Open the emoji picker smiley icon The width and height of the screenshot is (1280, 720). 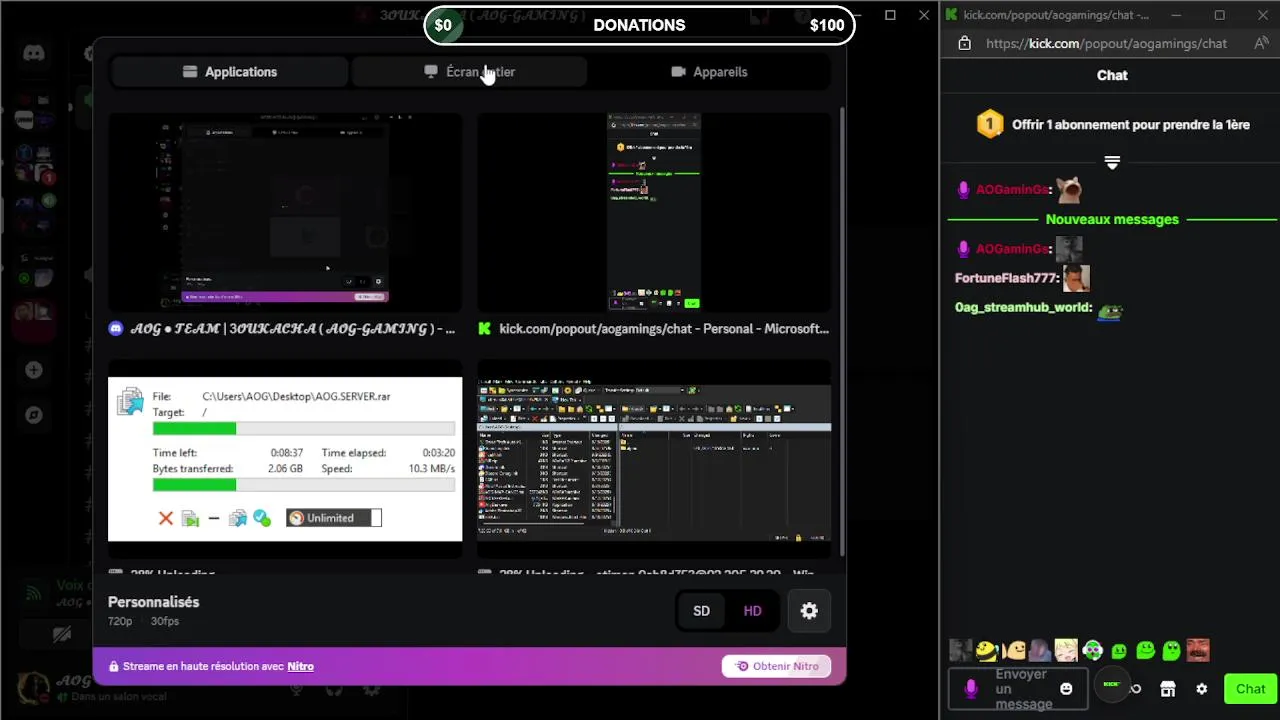click(1066, 689)
